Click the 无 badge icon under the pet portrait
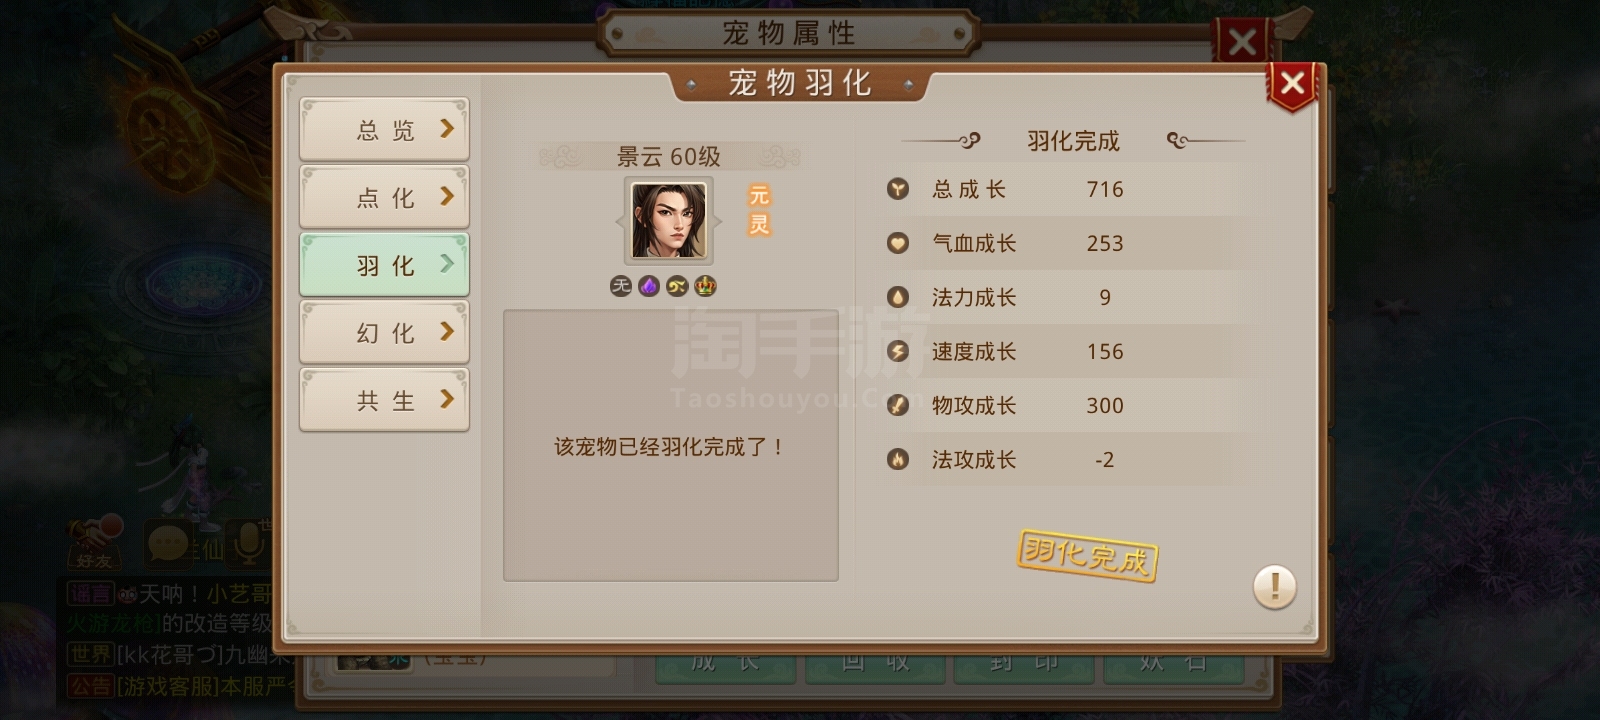Viewport: 1600px width, 720px height. [x=621, y=286]
